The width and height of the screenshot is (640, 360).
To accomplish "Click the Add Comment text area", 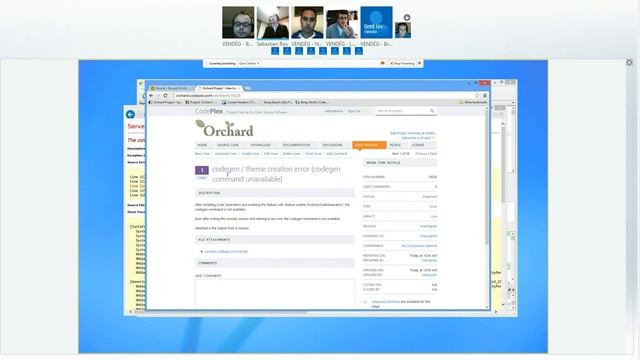I will [275, 294].
